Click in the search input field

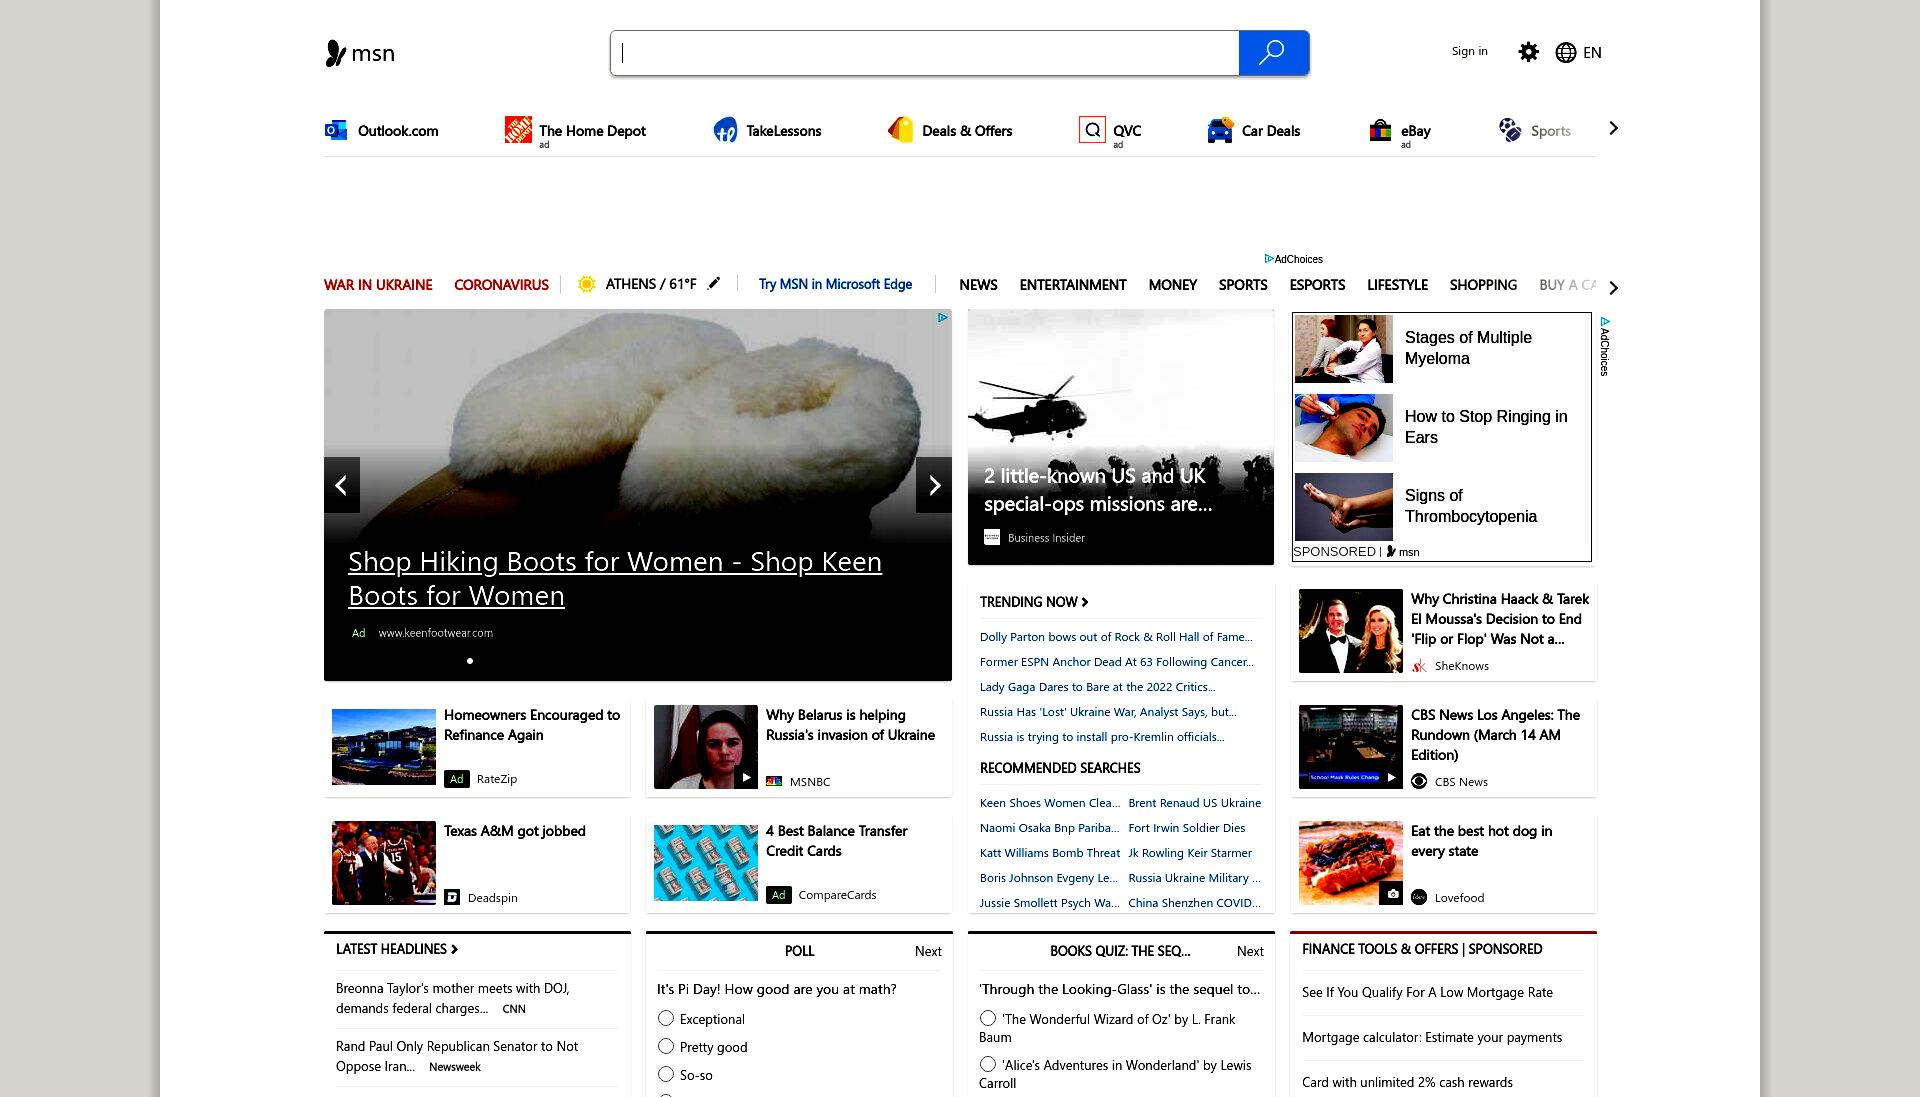coord(925,53)
